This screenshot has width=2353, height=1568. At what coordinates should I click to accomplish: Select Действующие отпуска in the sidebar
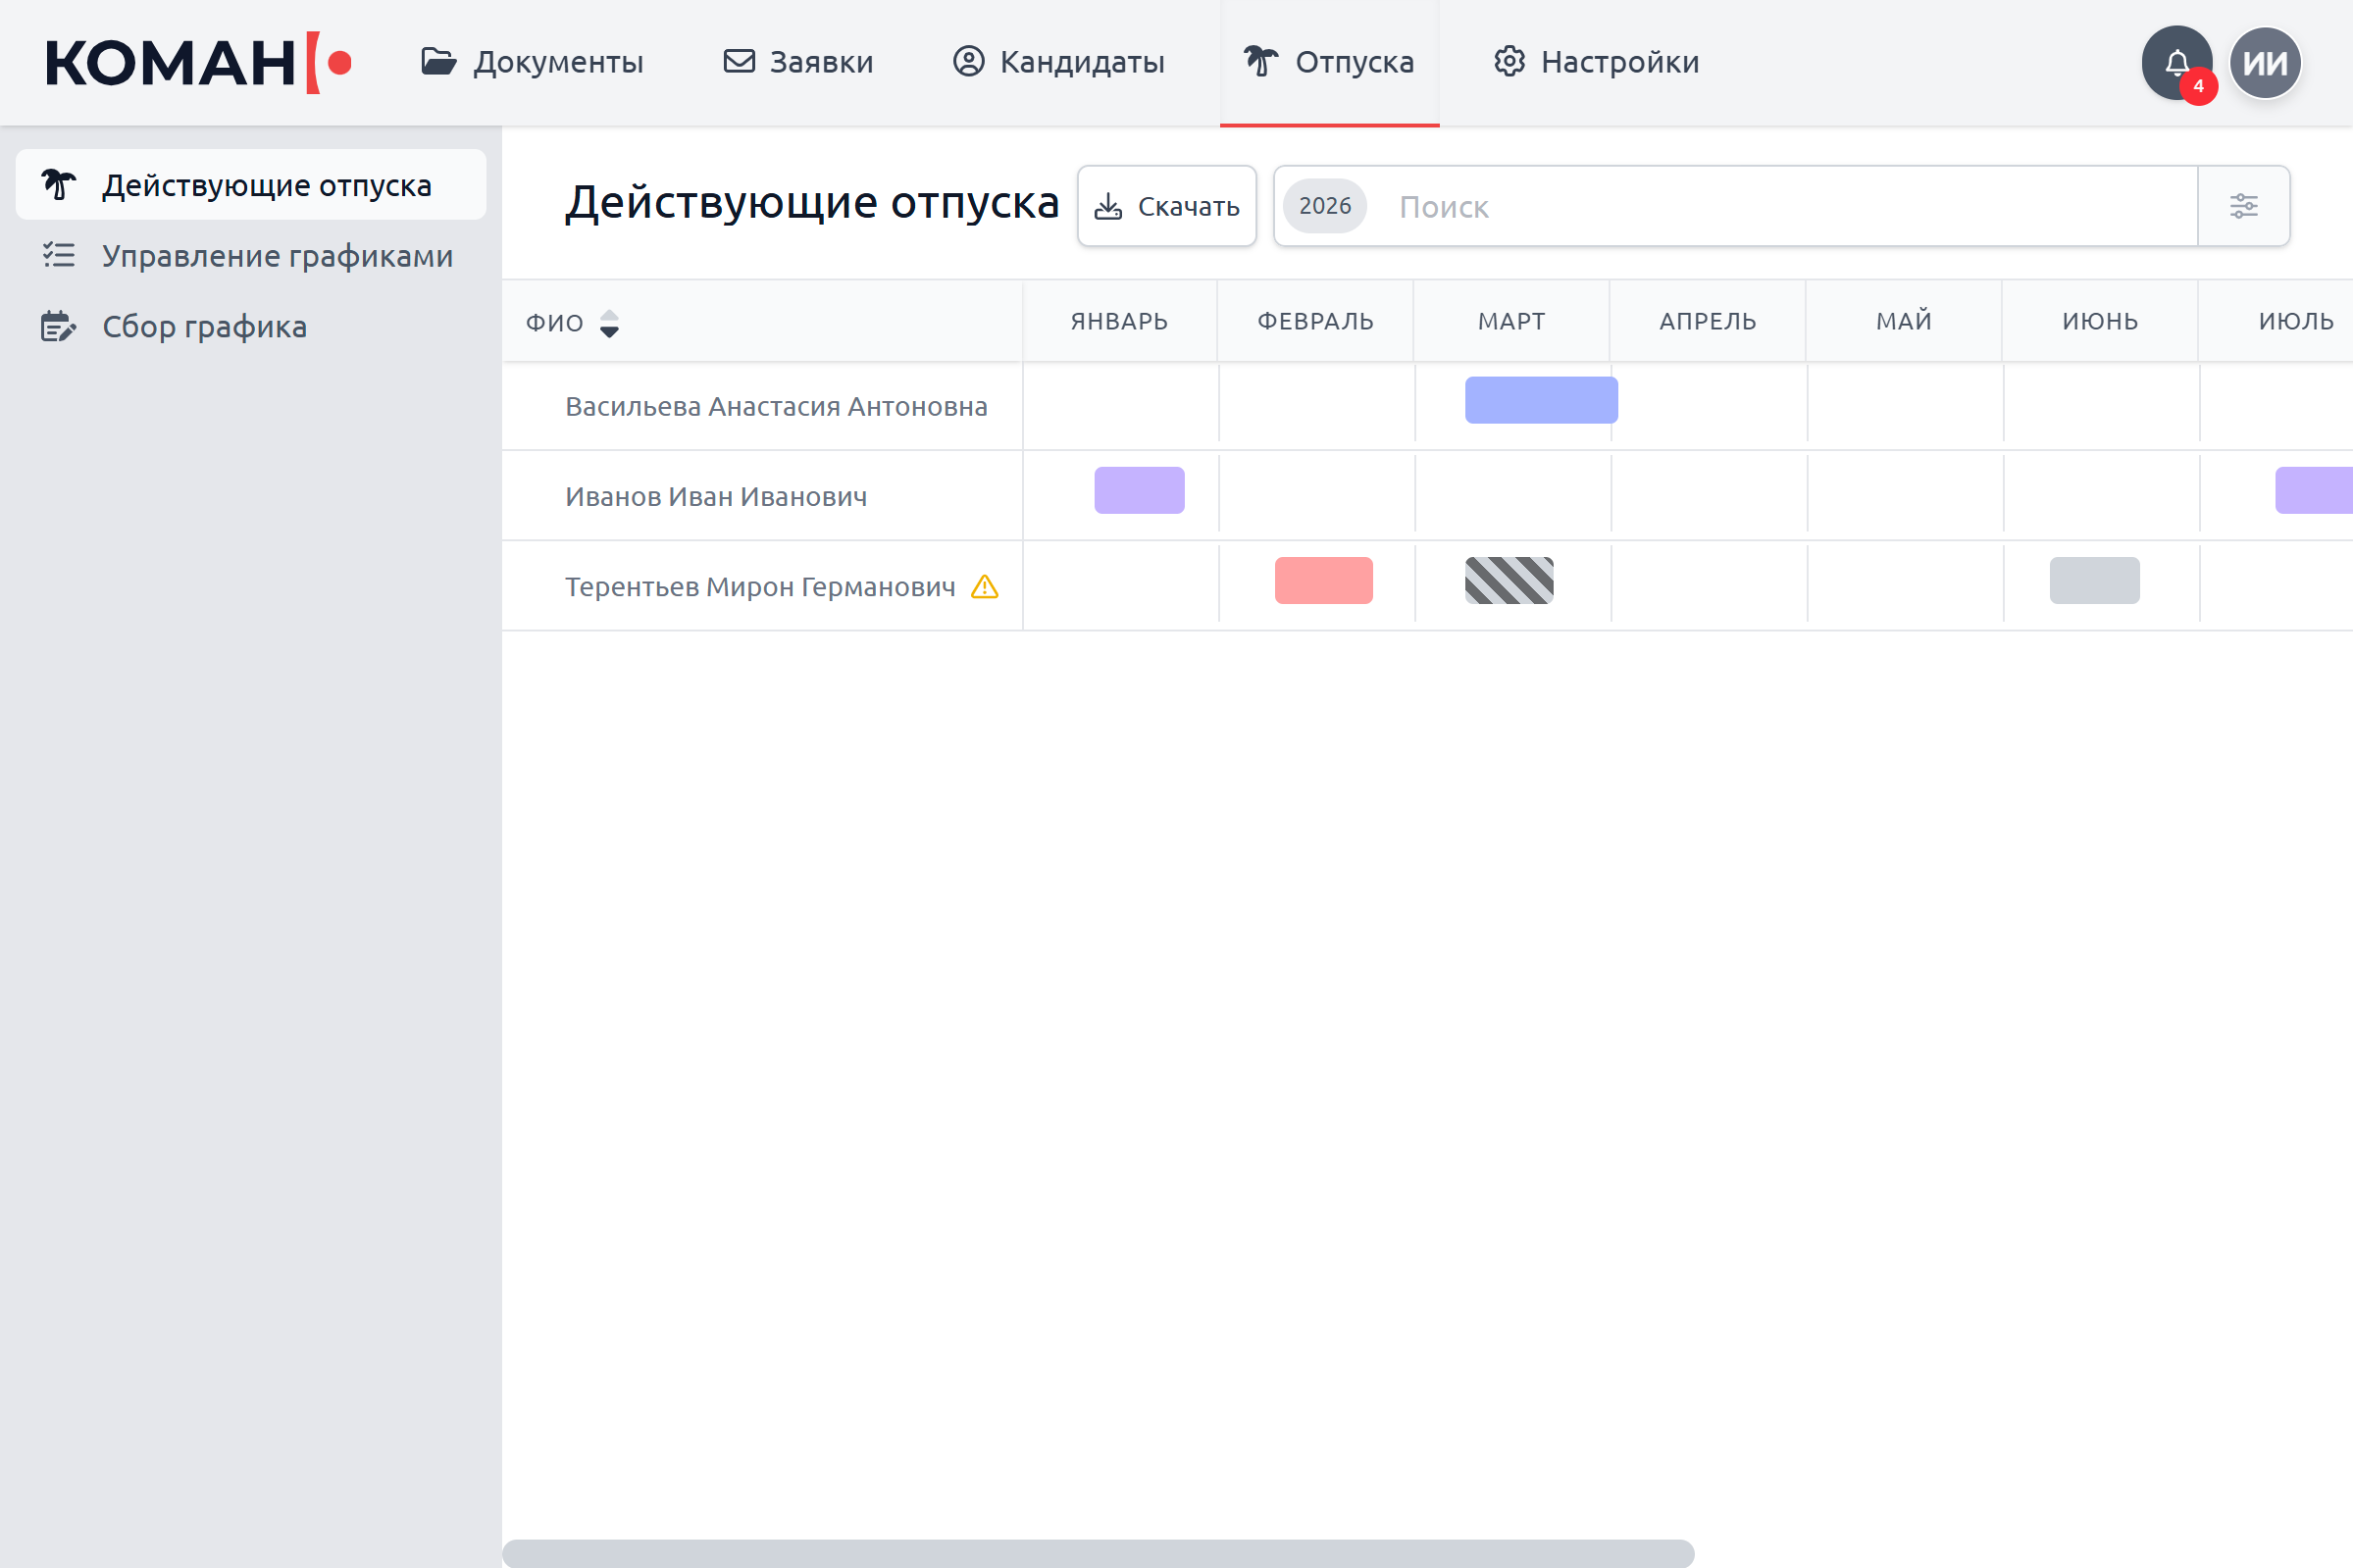[x=266, y=185]
